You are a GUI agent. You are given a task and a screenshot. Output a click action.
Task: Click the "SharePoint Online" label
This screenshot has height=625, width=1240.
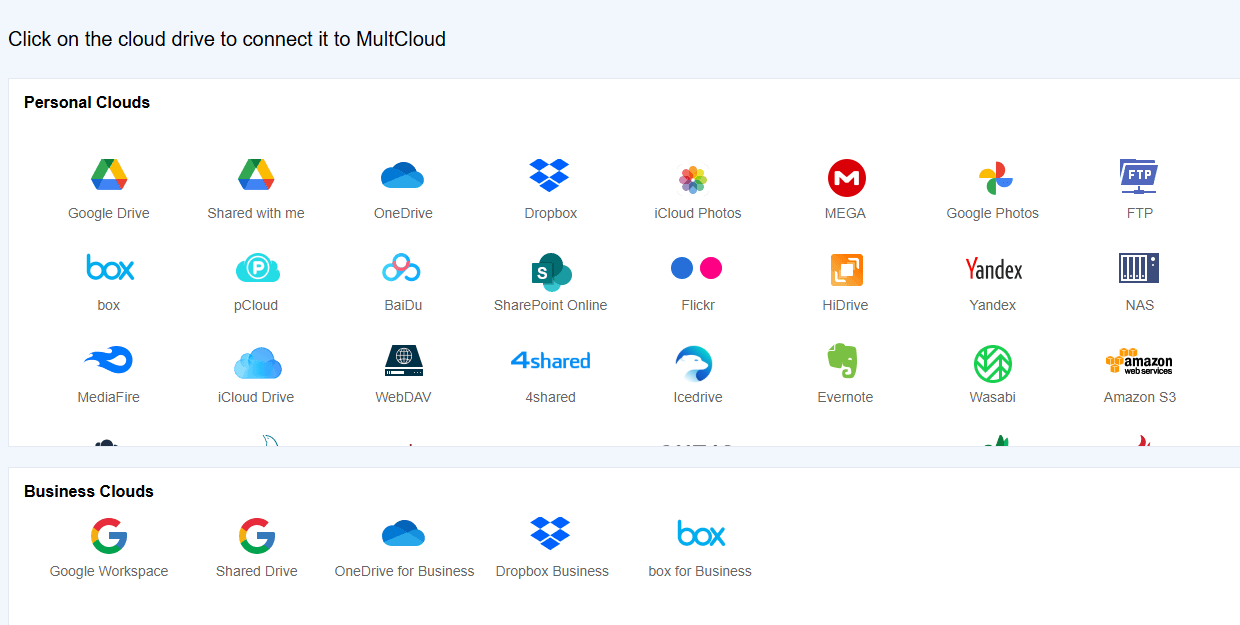coord(551,305)
